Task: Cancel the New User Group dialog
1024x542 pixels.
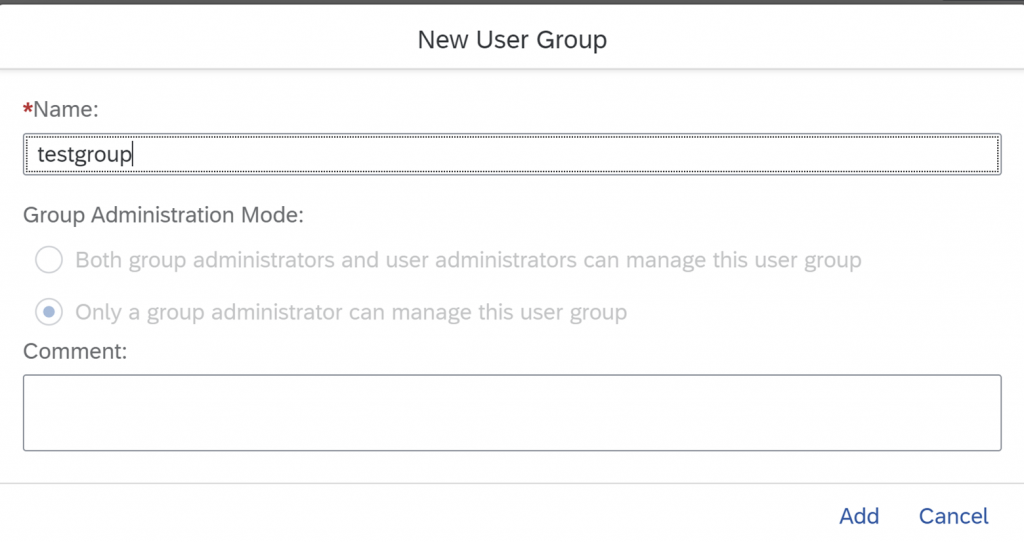Action: (953, 516)
